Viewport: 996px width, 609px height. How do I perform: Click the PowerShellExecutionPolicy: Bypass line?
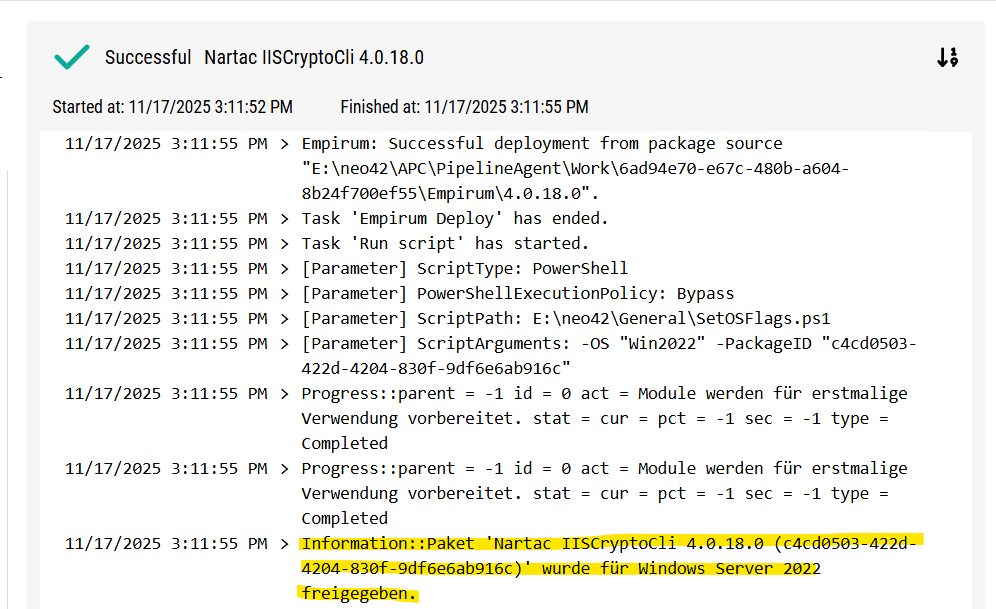518,294
